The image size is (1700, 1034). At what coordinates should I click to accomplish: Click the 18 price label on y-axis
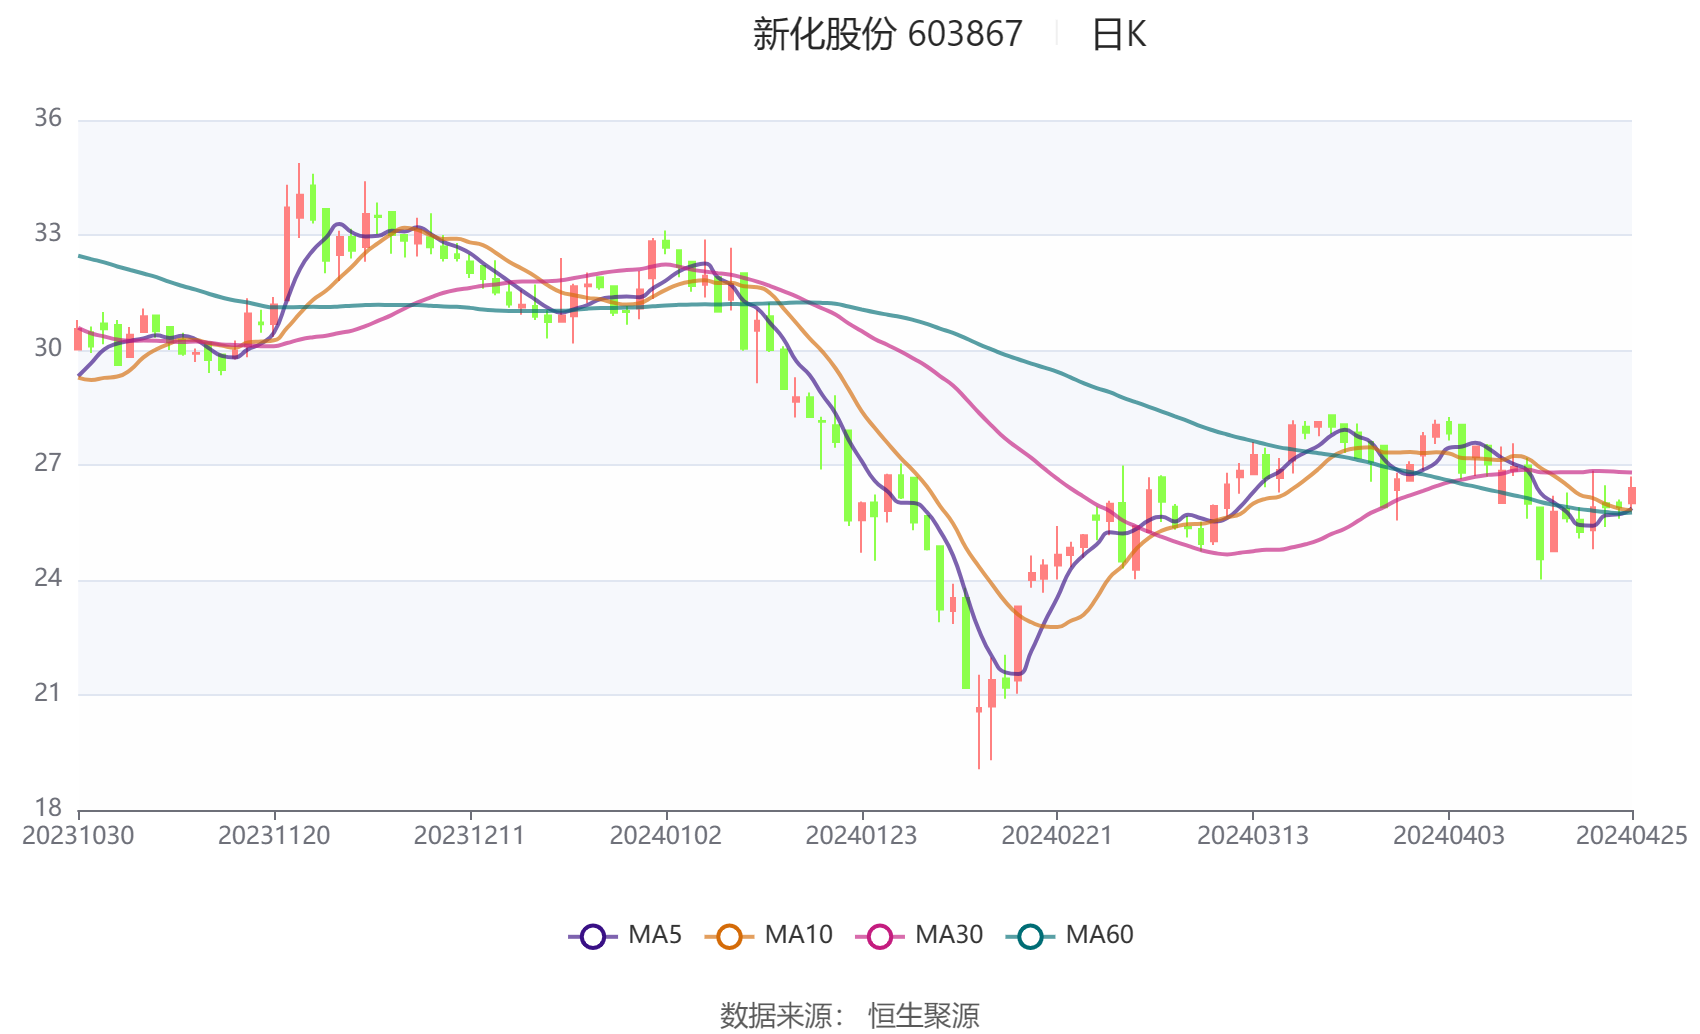tap(48, 808)
